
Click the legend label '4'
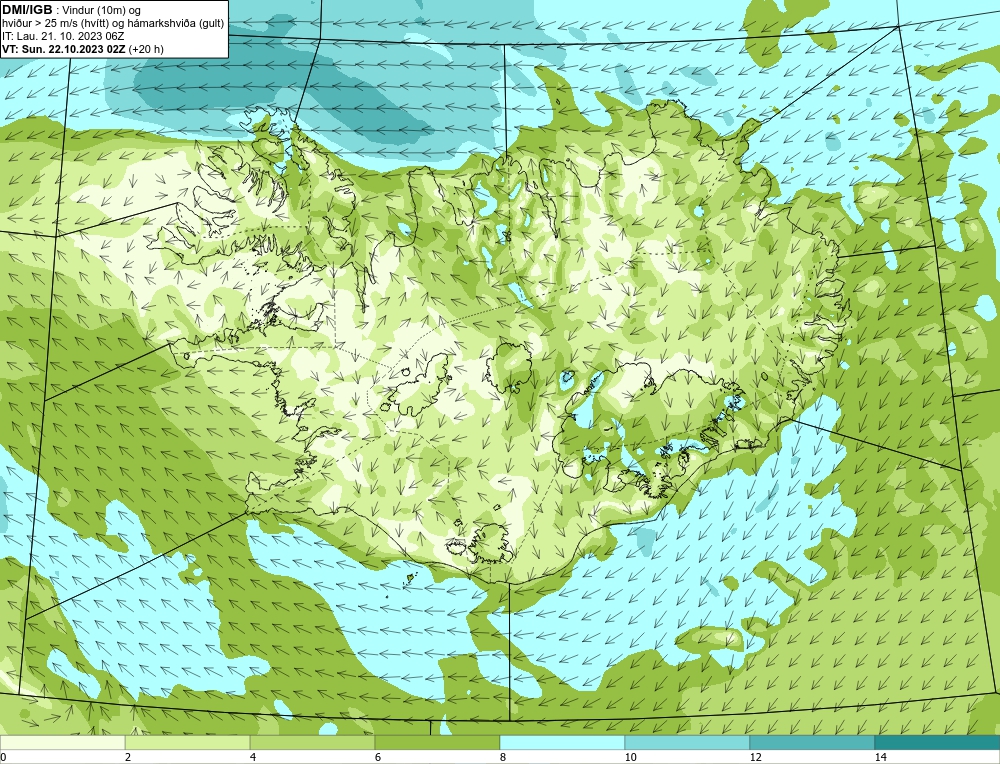tap(253, 757)
